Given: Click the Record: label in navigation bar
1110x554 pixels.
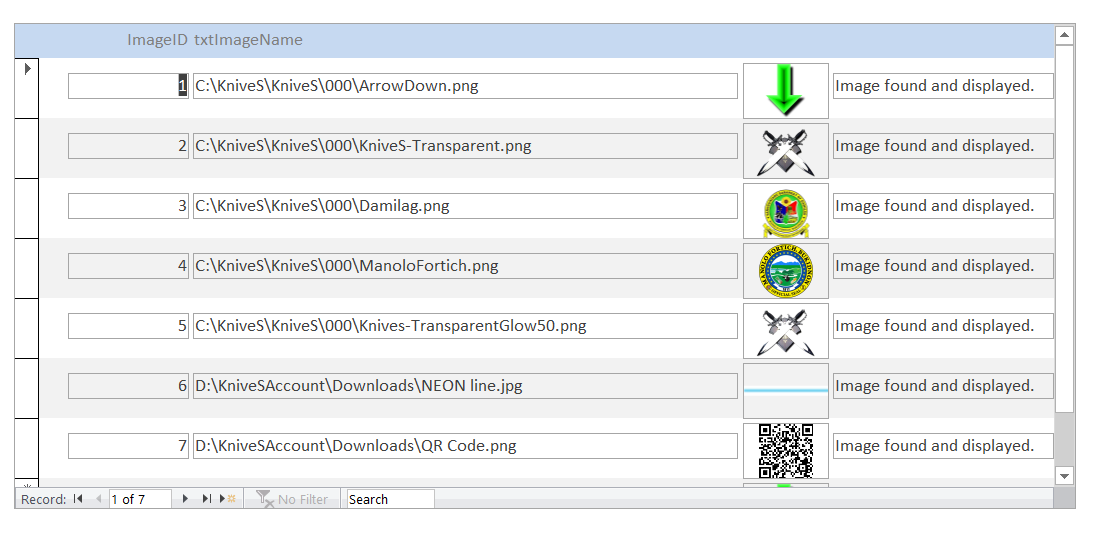Looking at the screenshot, I should 44,500.
